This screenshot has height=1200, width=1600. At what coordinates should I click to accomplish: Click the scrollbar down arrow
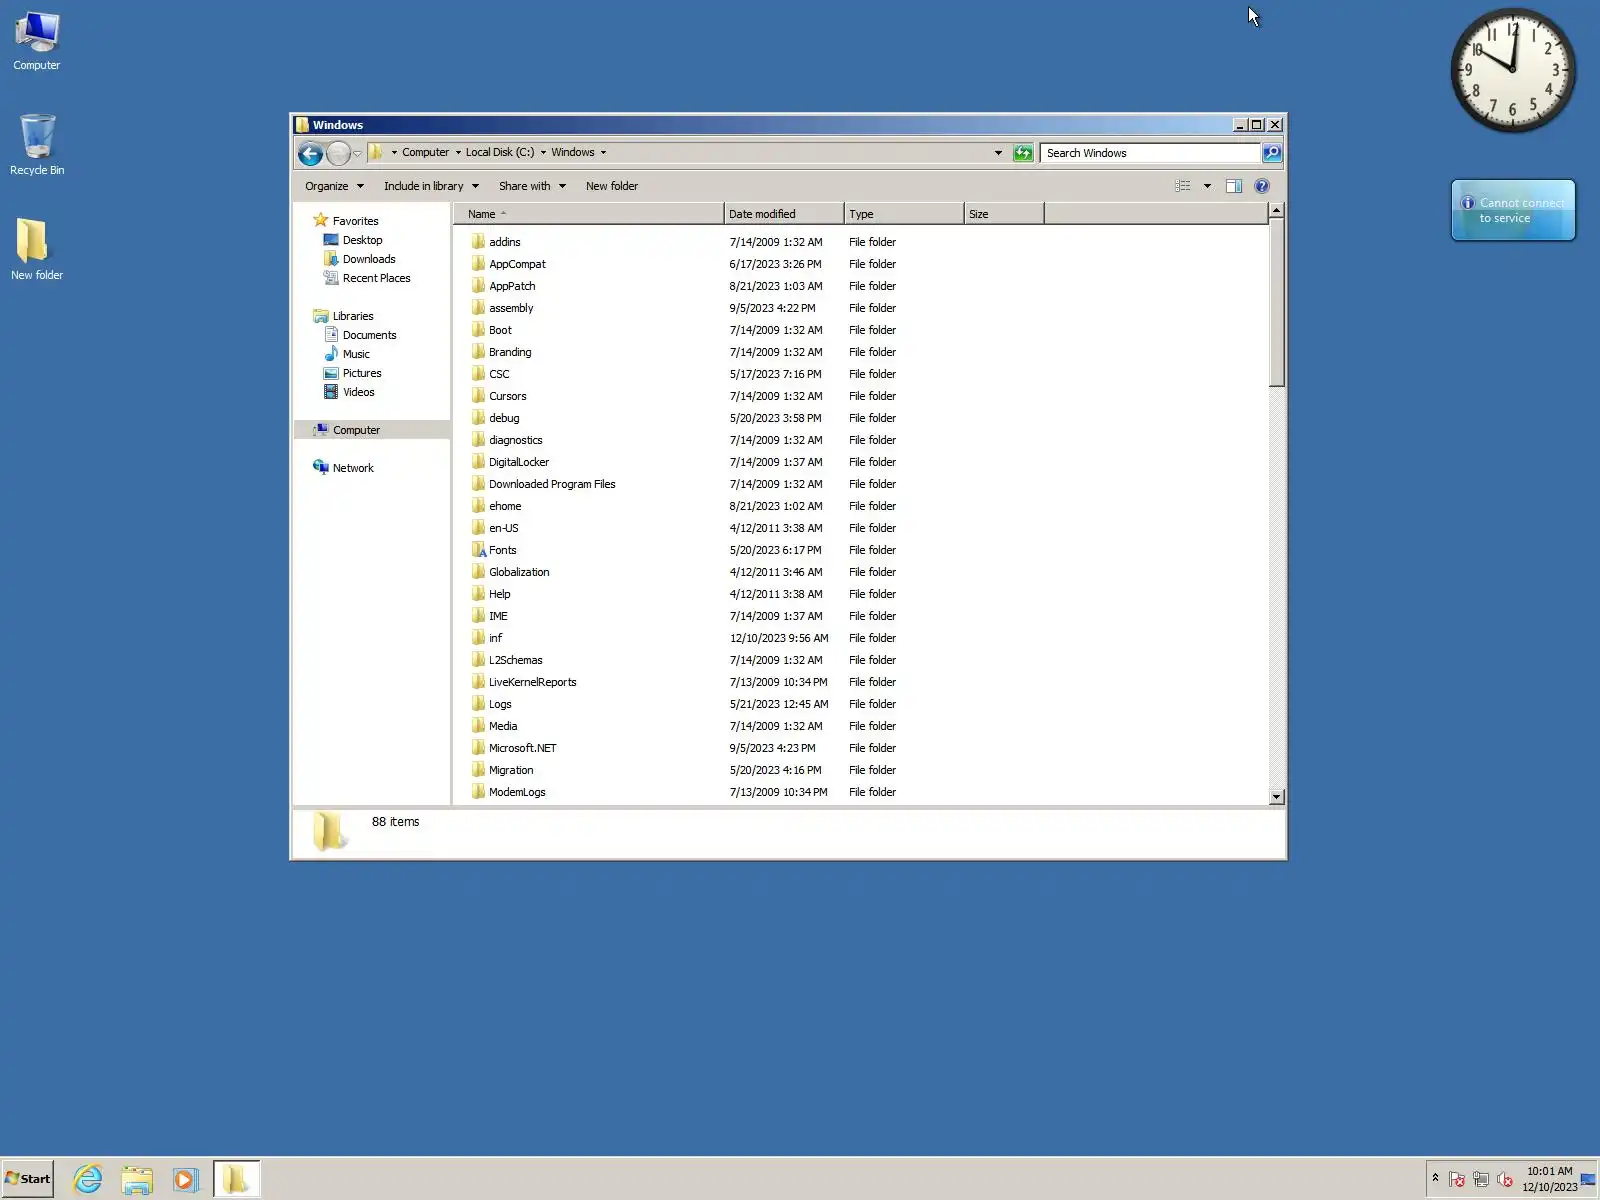1276,797
